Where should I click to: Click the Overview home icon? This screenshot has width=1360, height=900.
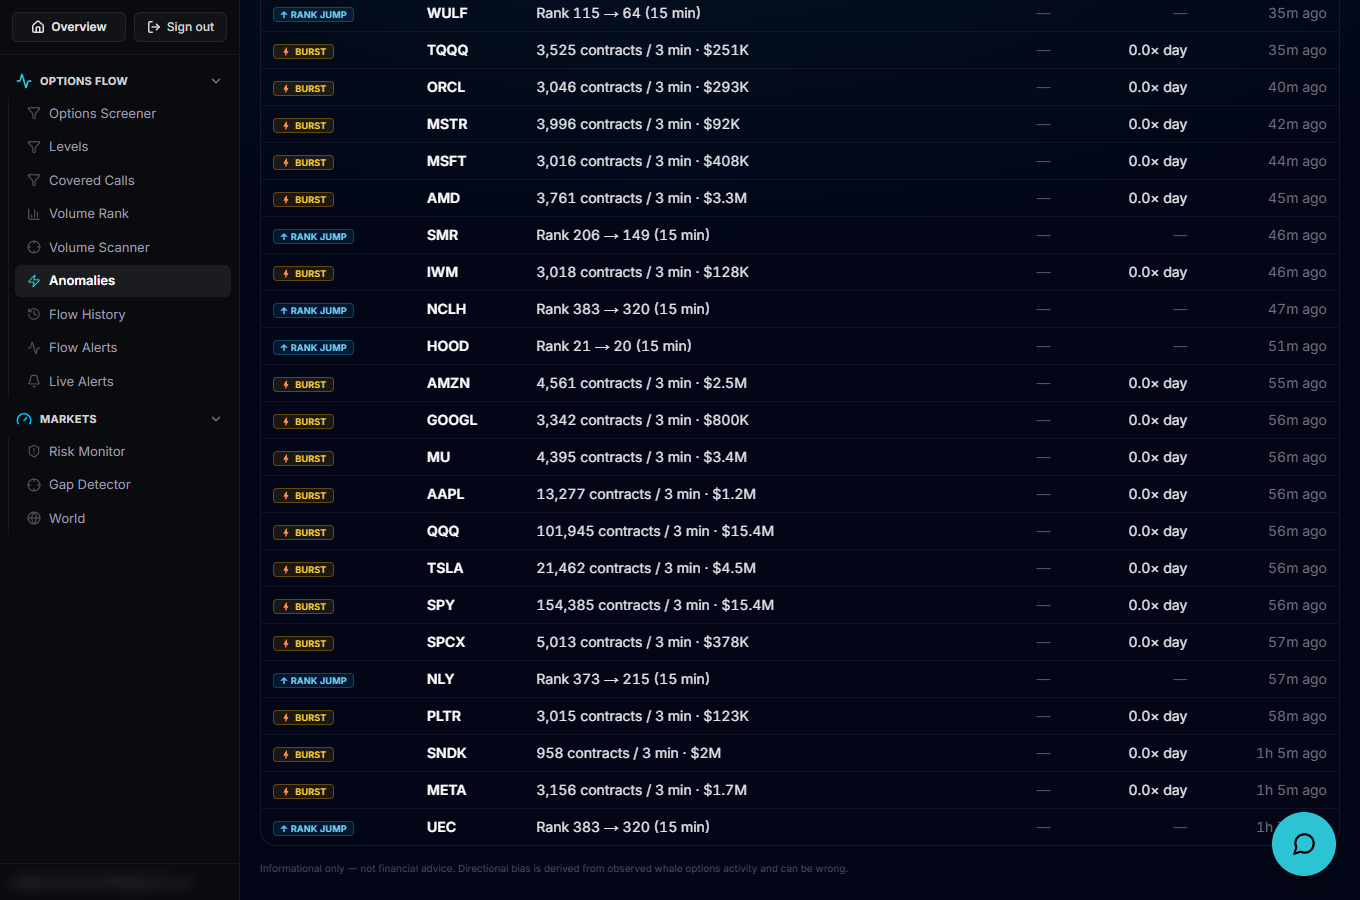[38, 27]
